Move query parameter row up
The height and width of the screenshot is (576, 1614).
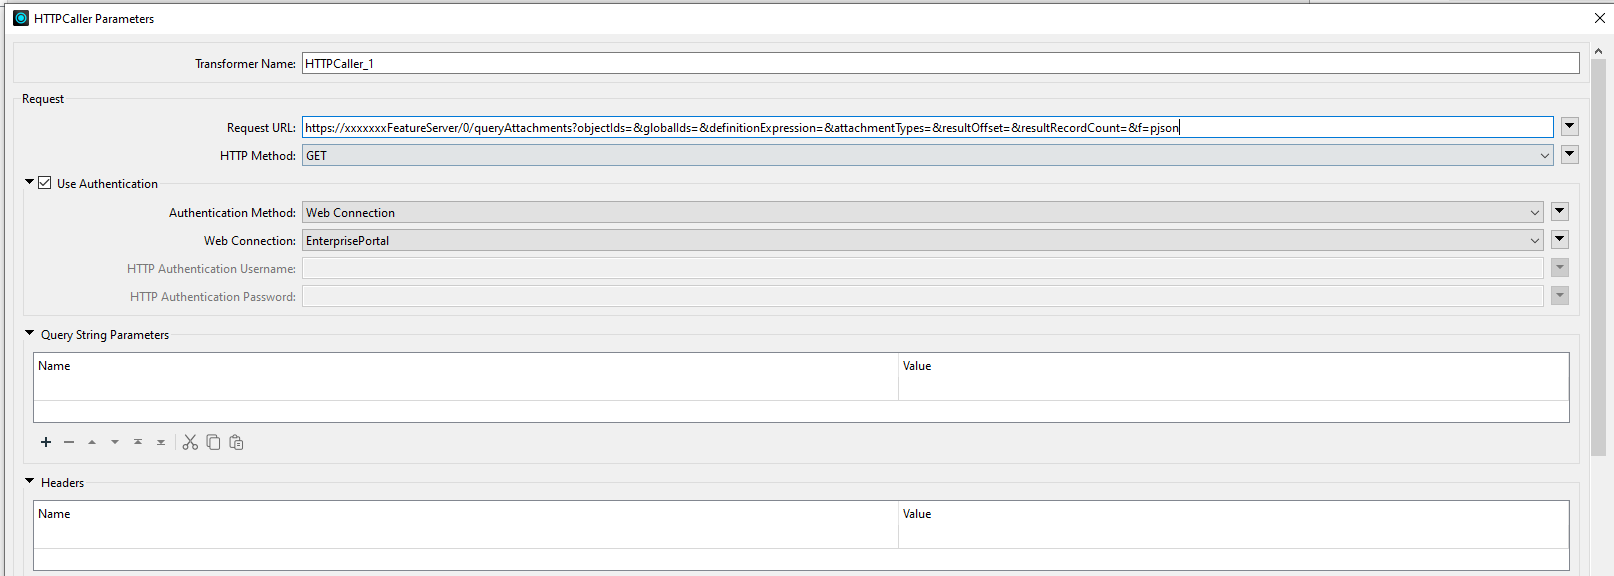pos(92,442)
